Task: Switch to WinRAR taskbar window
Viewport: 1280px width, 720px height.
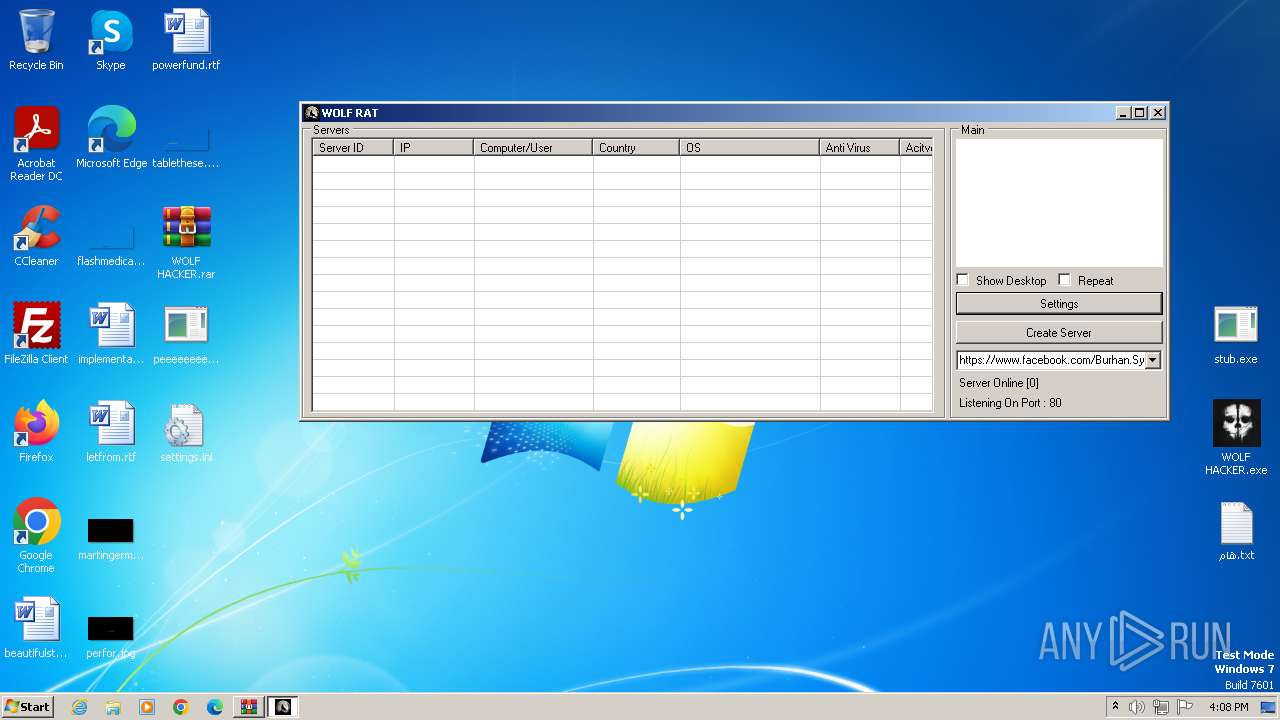Action: click(x=249, y=707)
